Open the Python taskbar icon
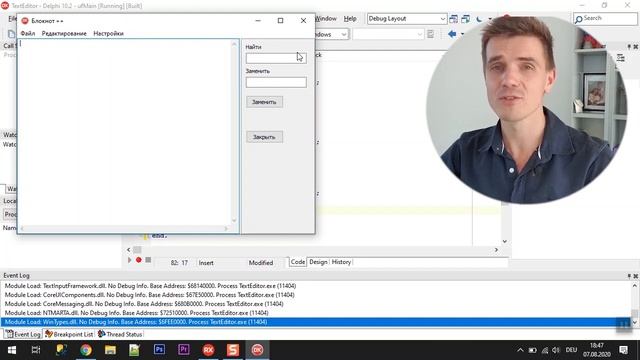The width and height of the screenshot is (640, 360). click(61, 350)
